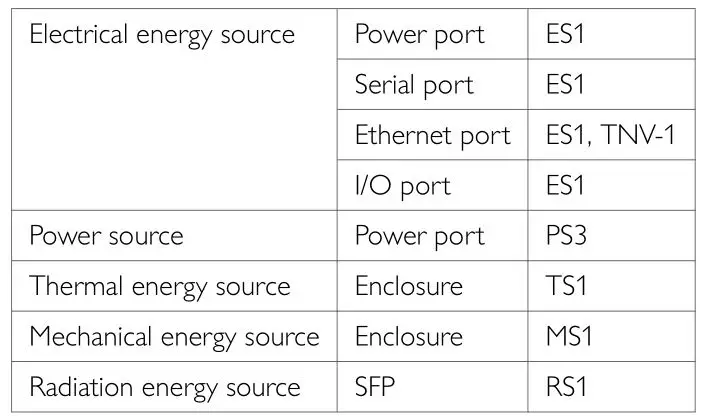Click Enclosure in the Thermal energy row

[409, 286]
